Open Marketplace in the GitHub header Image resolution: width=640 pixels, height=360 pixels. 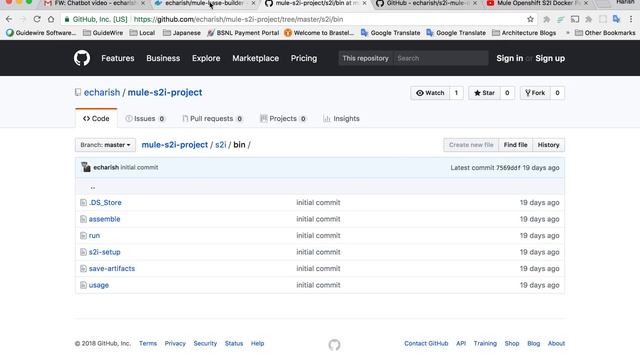click(x=256, y=58)
